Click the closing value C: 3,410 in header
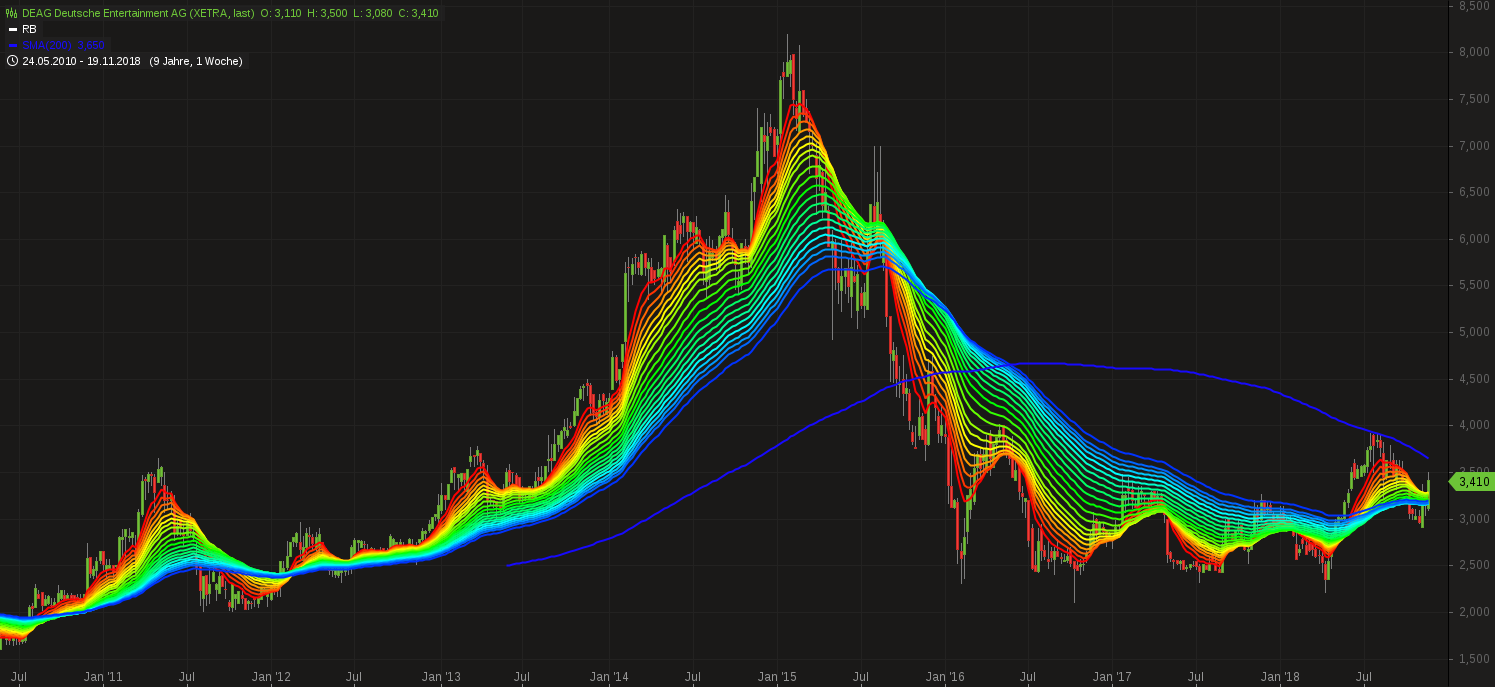Image resolution: width=1495 pixels, height=687 pixels. 417,13
